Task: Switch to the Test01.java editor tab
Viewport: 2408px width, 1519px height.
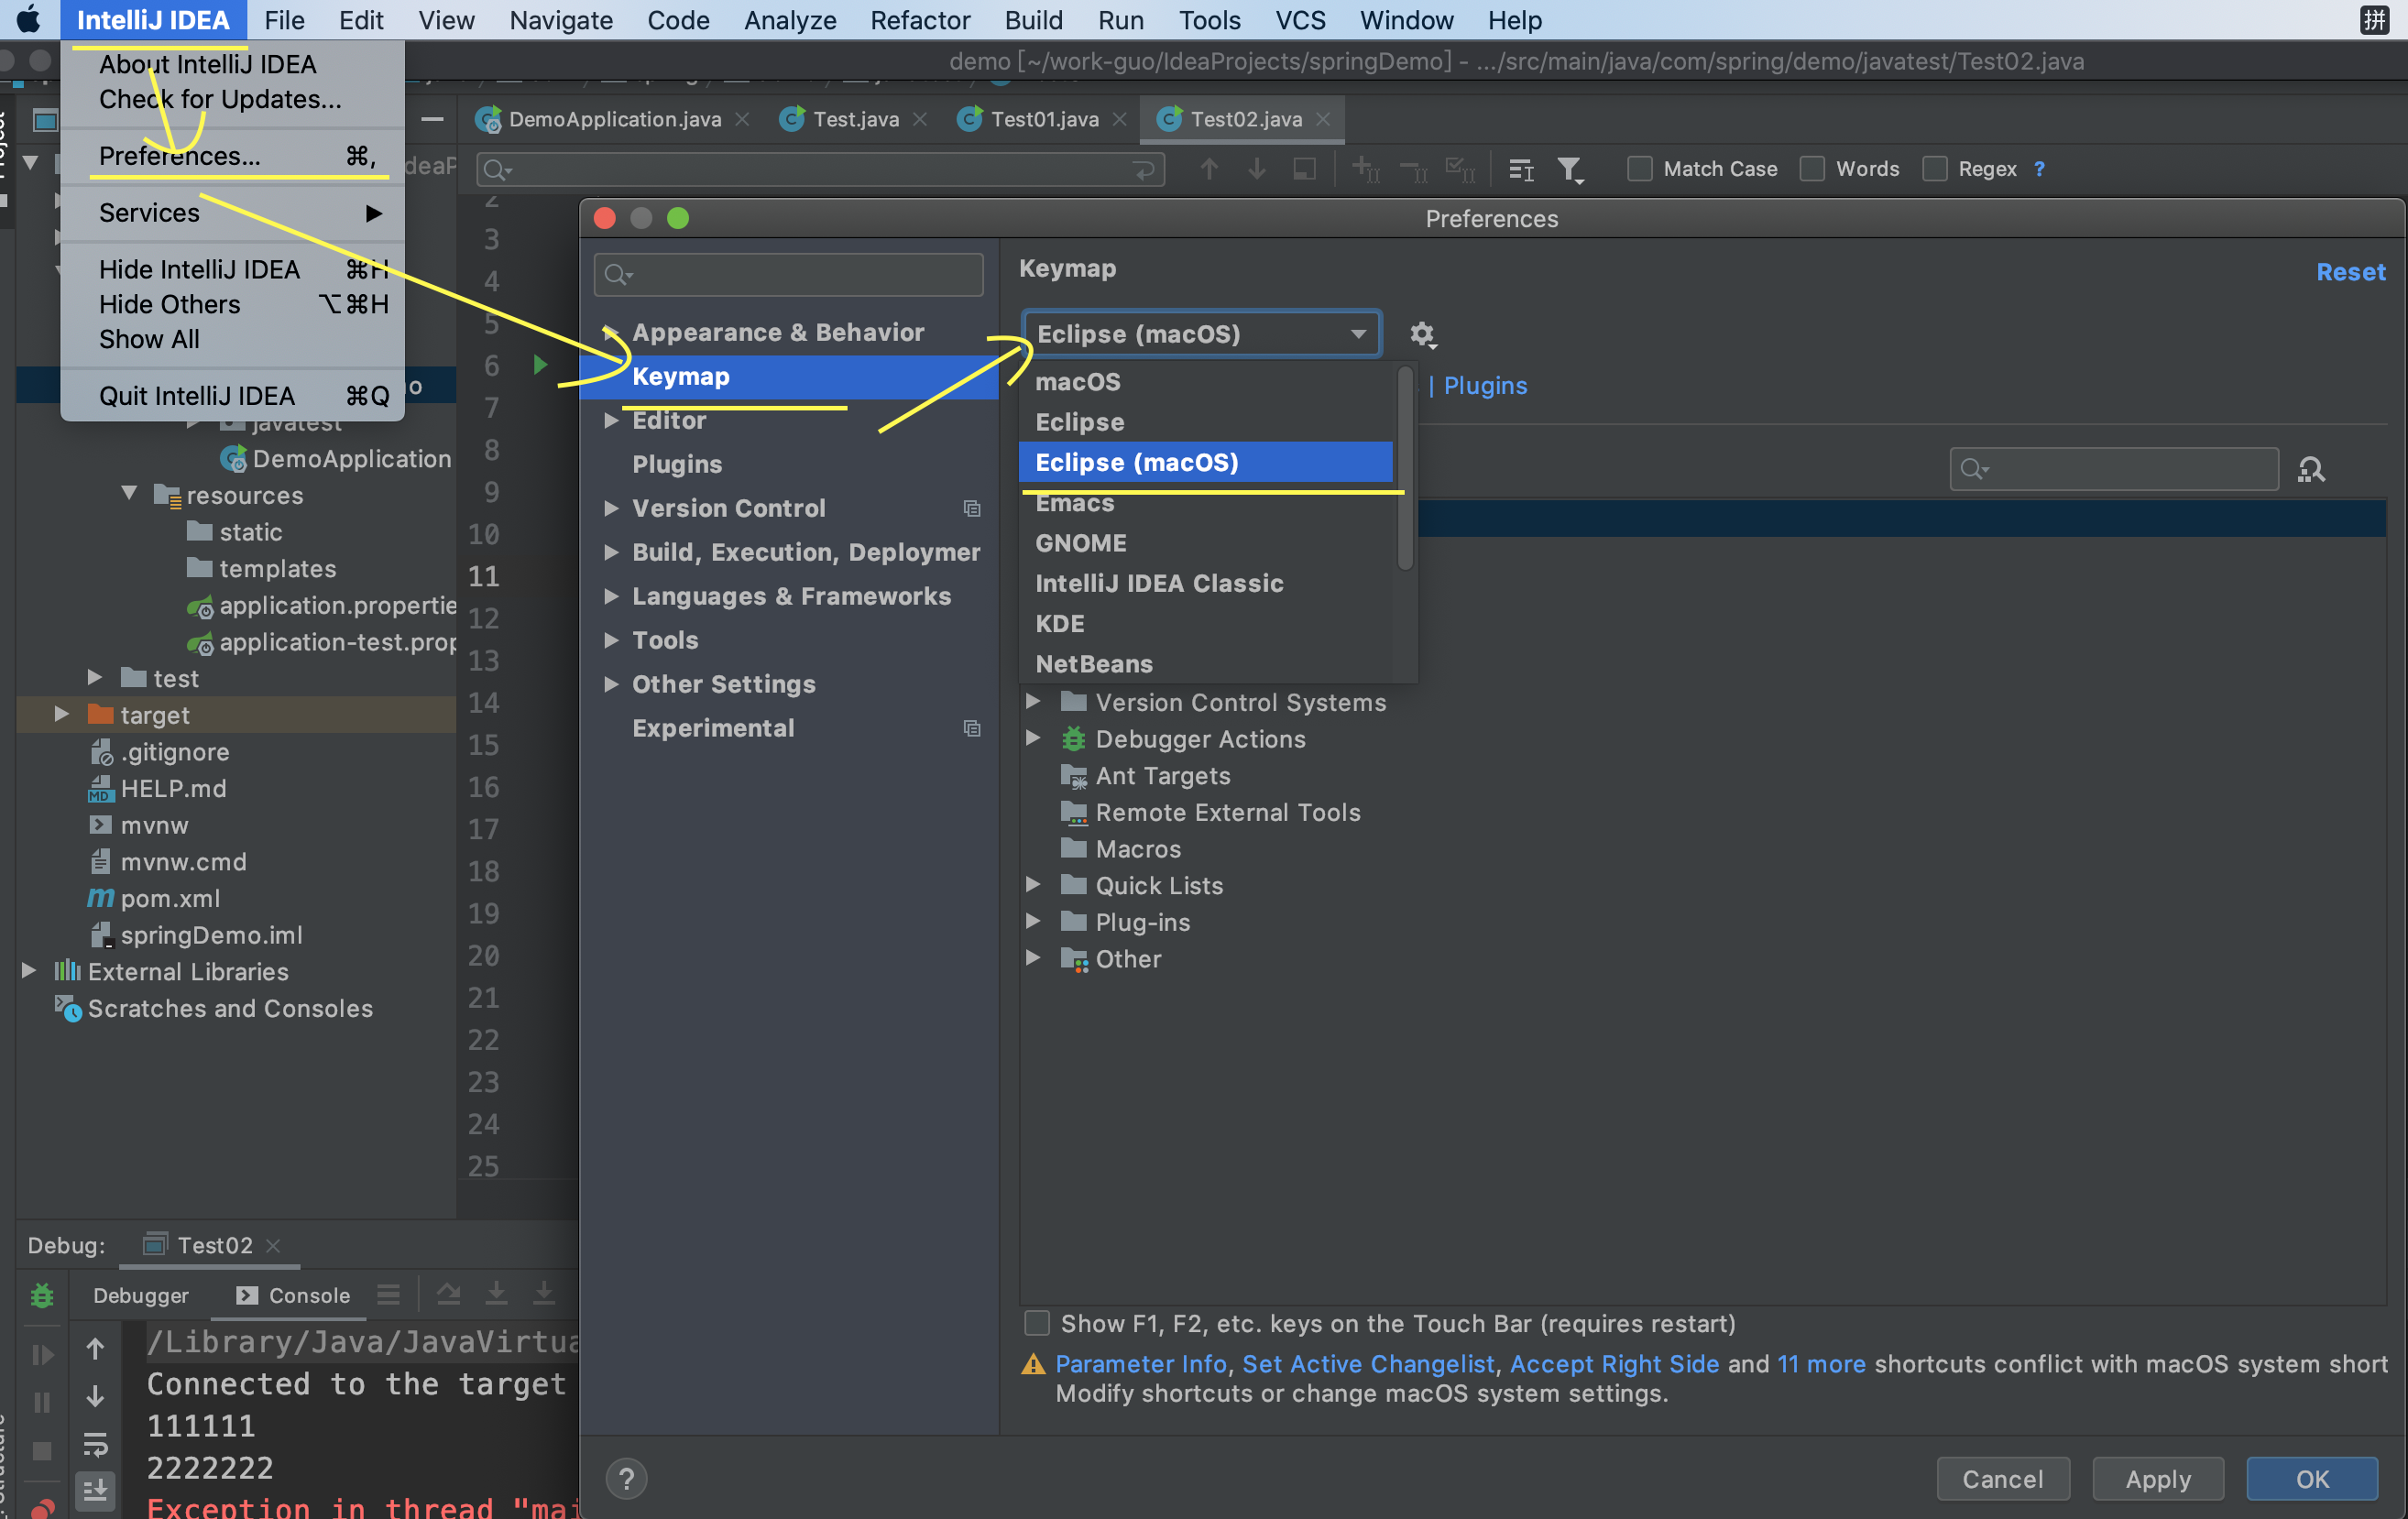Action: pyautogui.click(x=1043, y=119)
